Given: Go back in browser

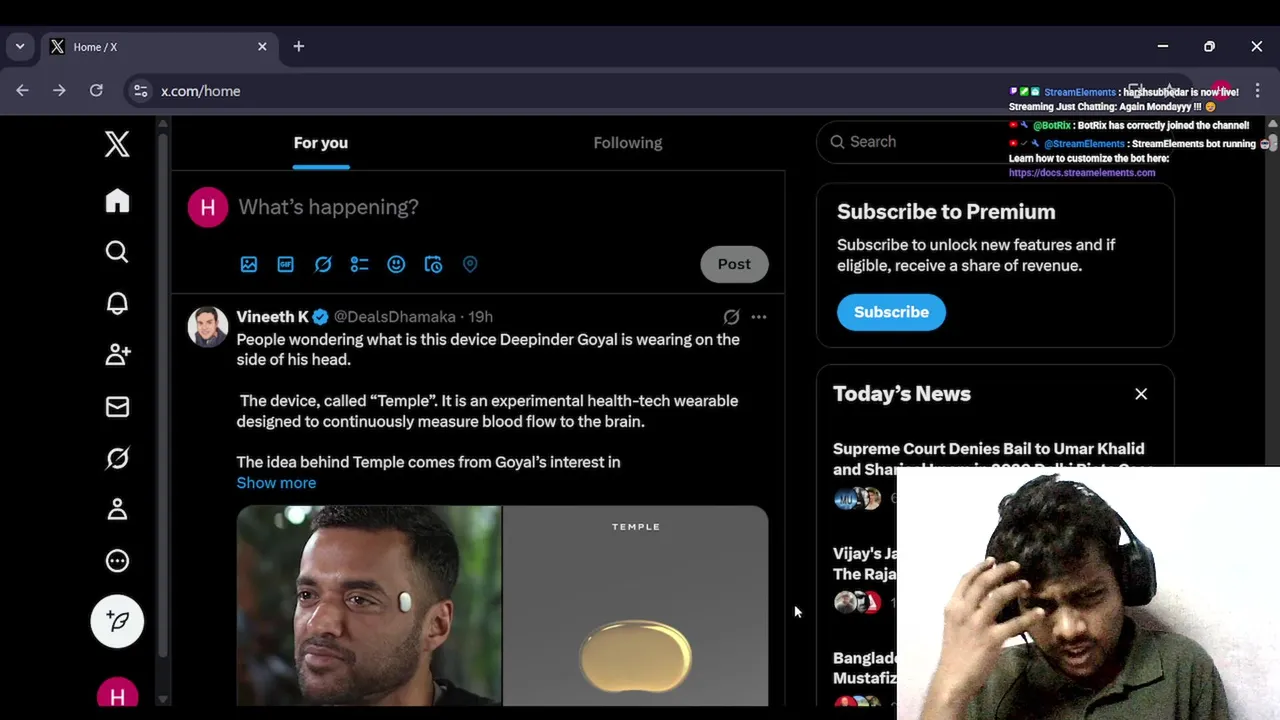Looking at the screenshot, I should [x=22, y=91].
